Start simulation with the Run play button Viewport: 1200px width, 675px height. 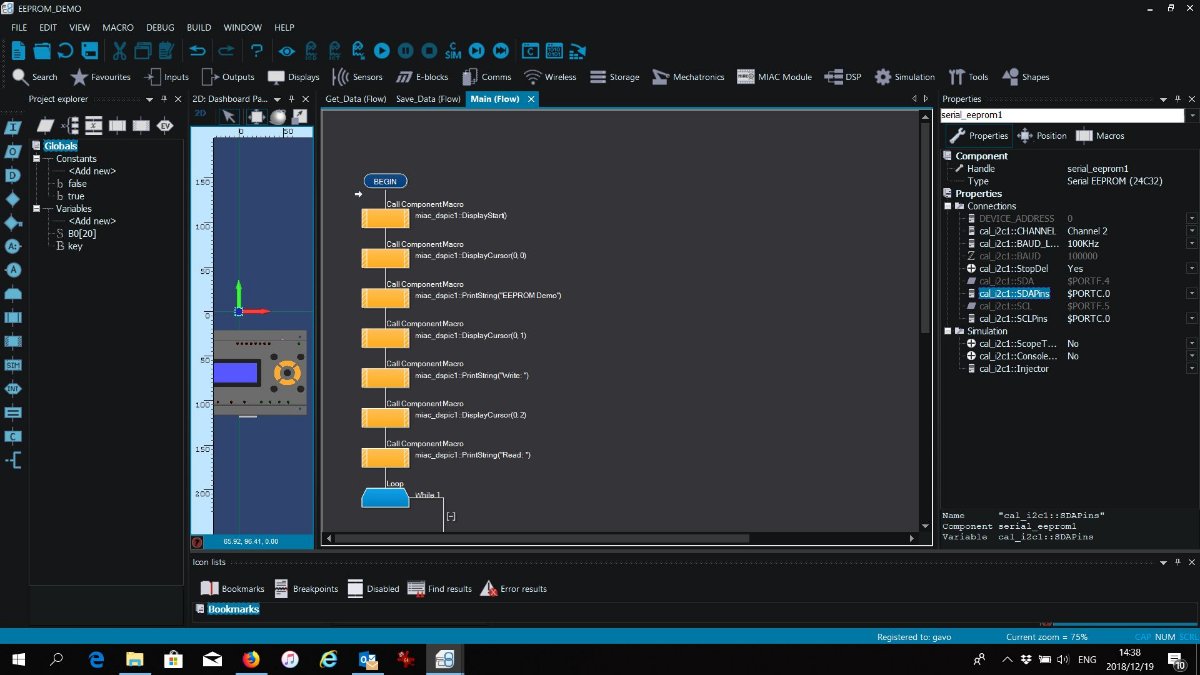[x=381, y=50]
